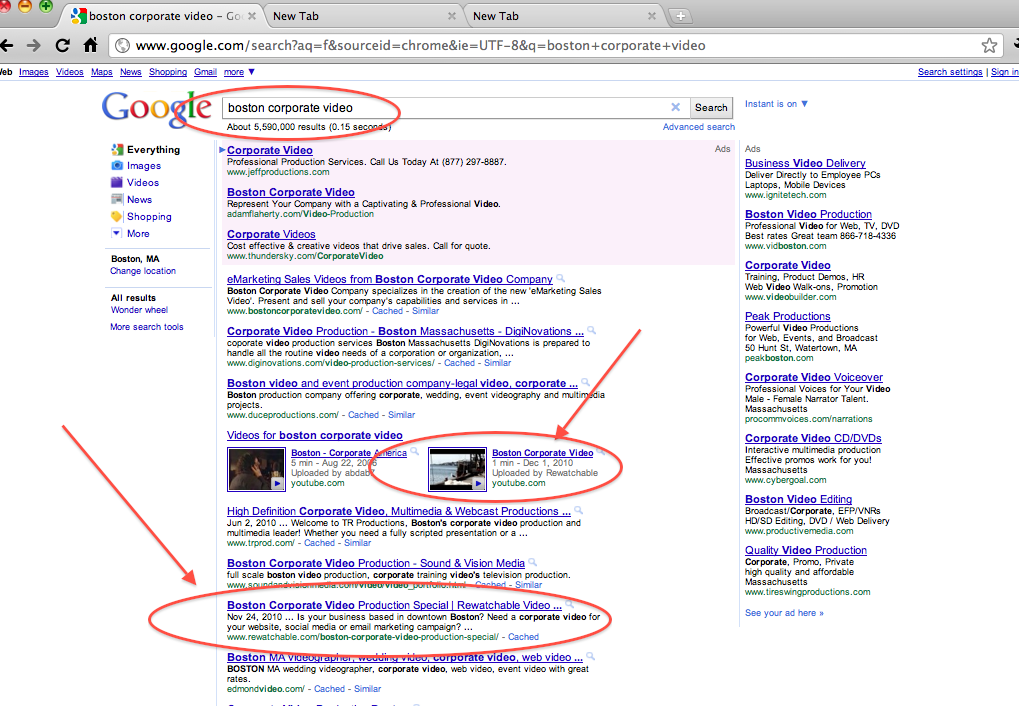The width and height of the screenshot is (1019, 706).
Task: Open the Quality Video Production ad
Action: click(x=806, y=550)
